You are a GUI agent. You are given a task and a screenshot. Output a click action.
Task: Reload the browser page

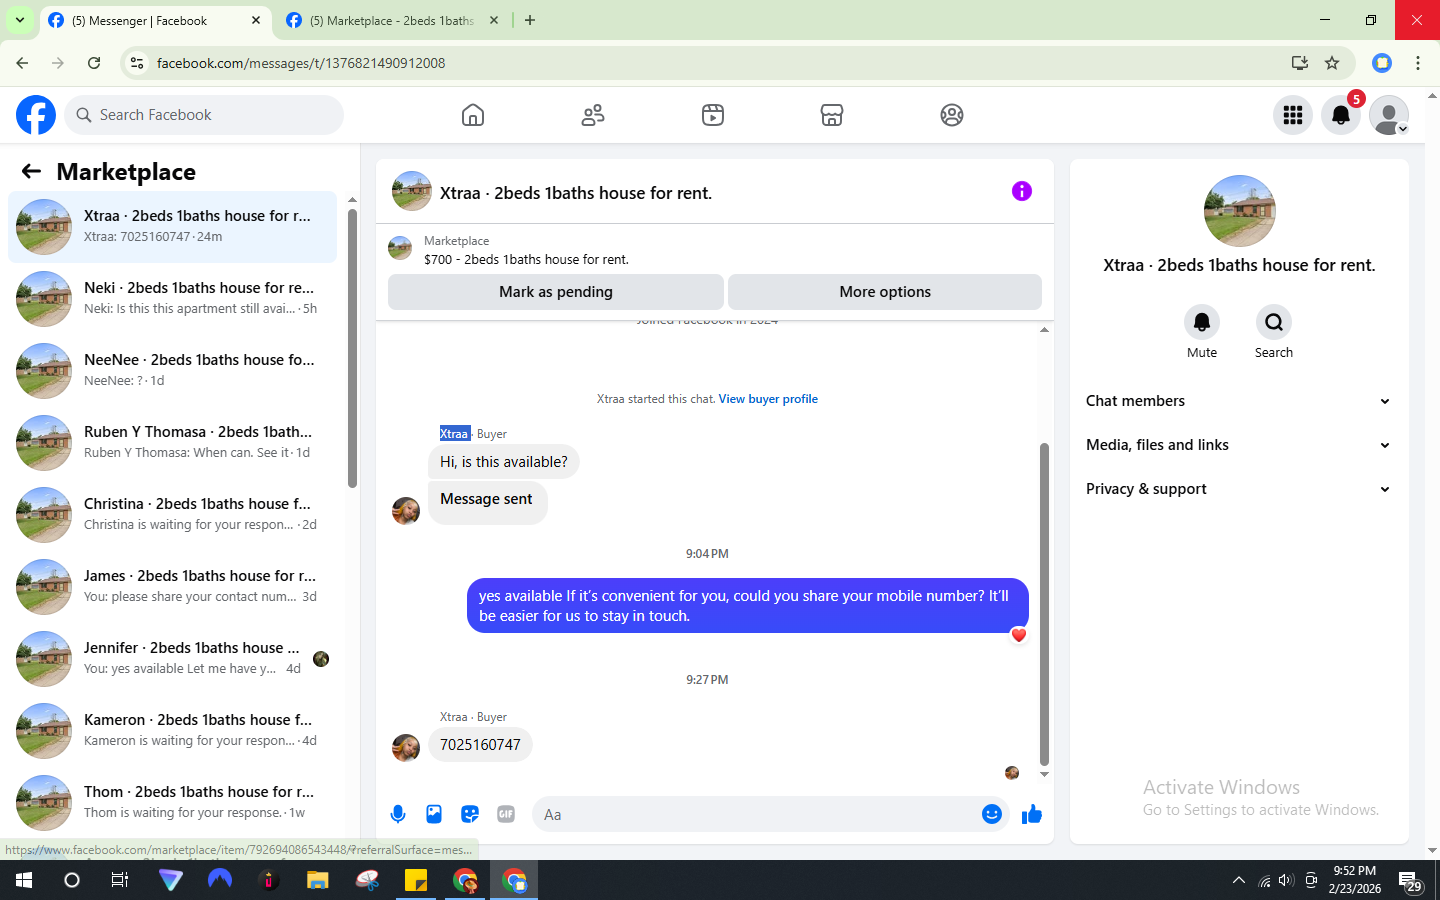[94, 63]
